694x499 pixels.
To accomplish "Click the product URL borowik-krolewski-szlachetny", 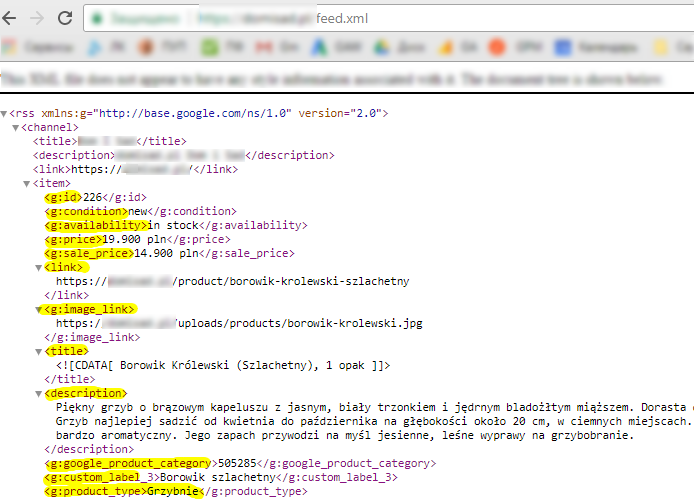I will pos(233,282).
